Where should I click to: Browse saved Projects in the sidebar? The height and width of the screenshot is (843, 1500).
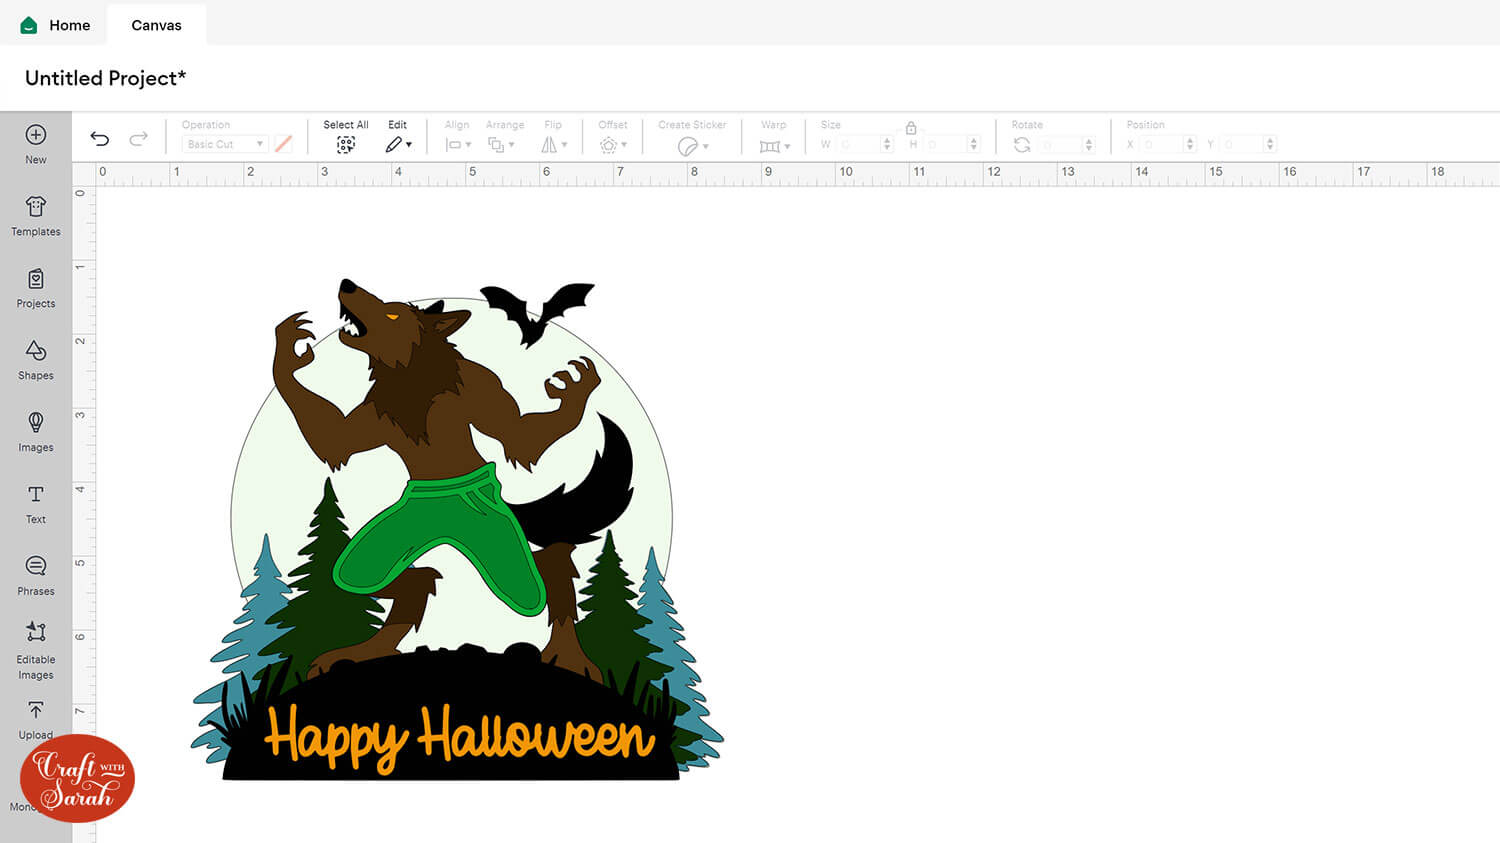pyautogui.click(x=35, y=288)
